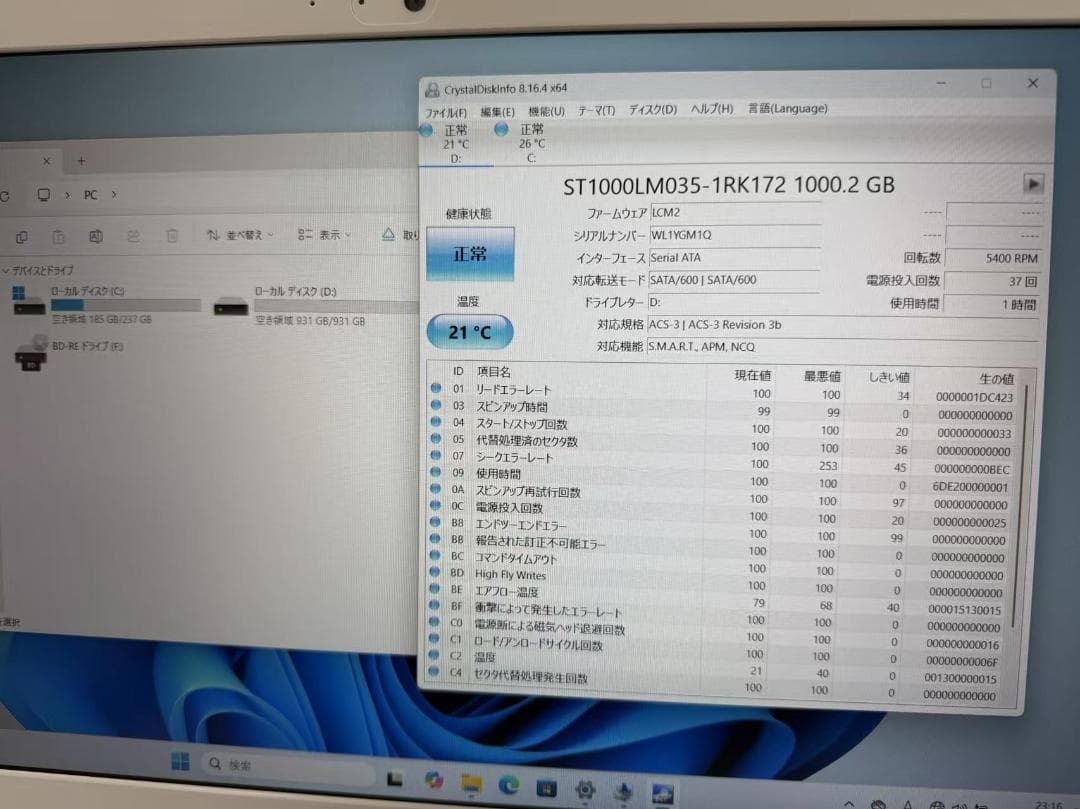Open the ディスク(D) menu in CrystalDiskInfo

click(650, 109)
